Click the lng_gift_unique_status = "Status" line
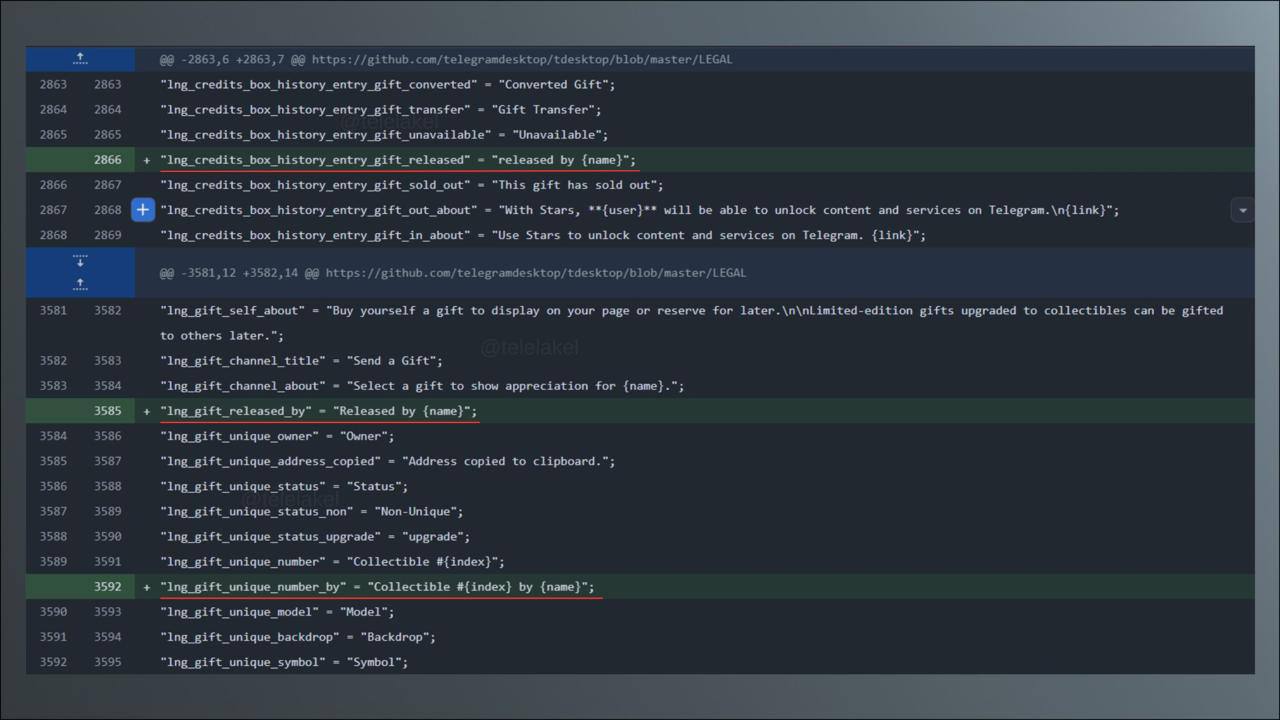This screenshot has width=1280, height=720. tap(284, 486)
